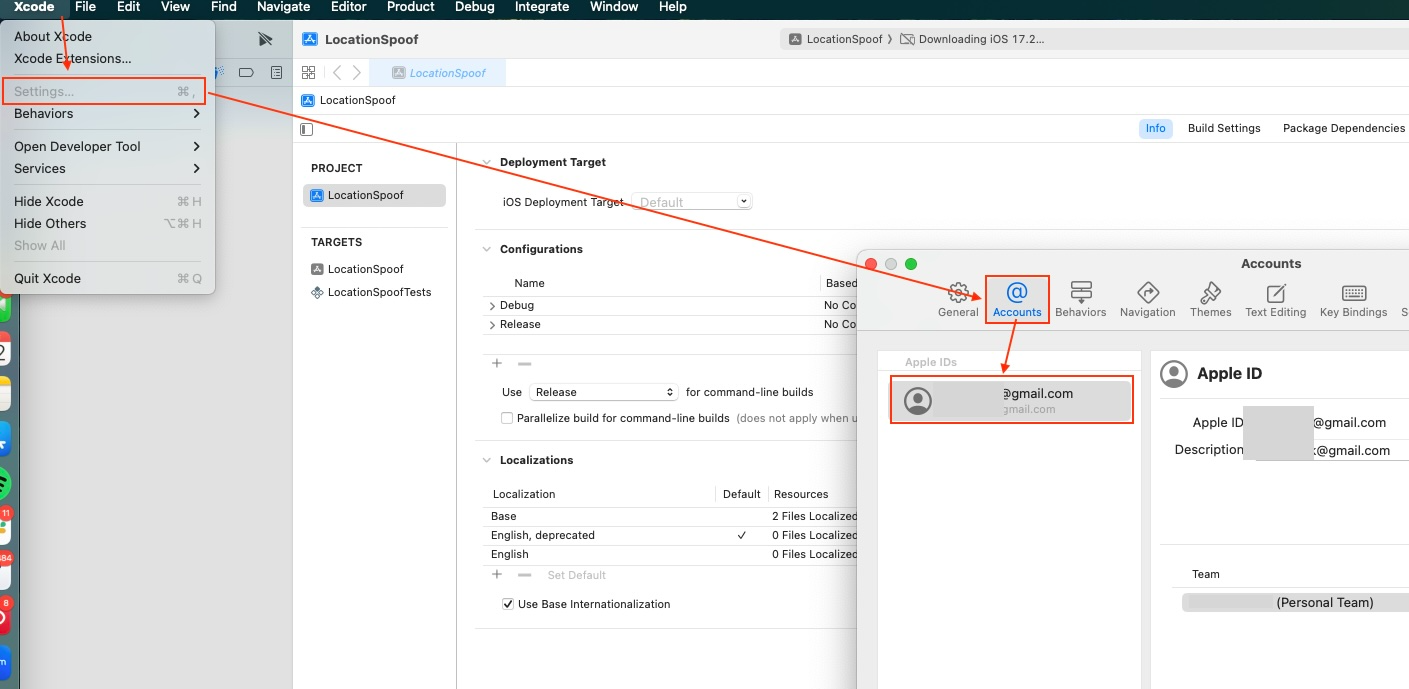Collapse the Localizations section
This screenshot has width=1409, height=689.
pos(487,460)
